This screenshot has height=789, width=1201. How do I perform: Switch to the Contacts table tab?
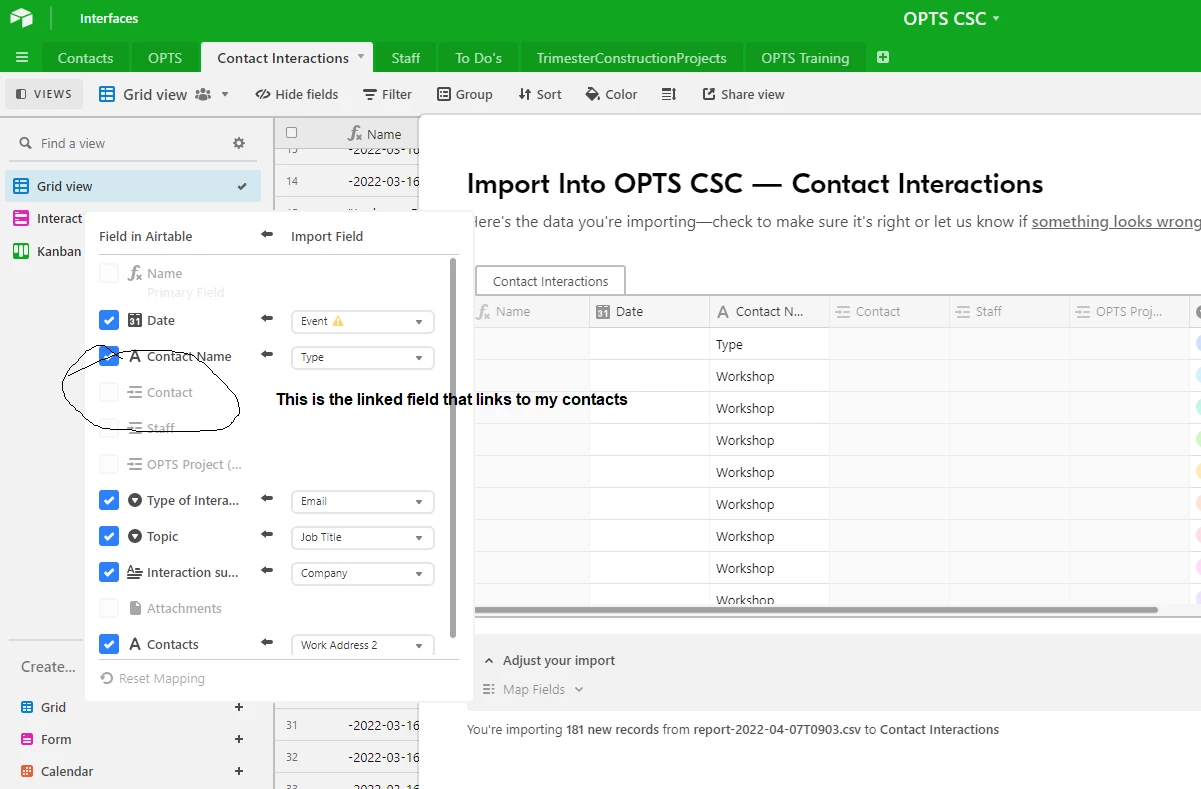(x=85, y=58)
